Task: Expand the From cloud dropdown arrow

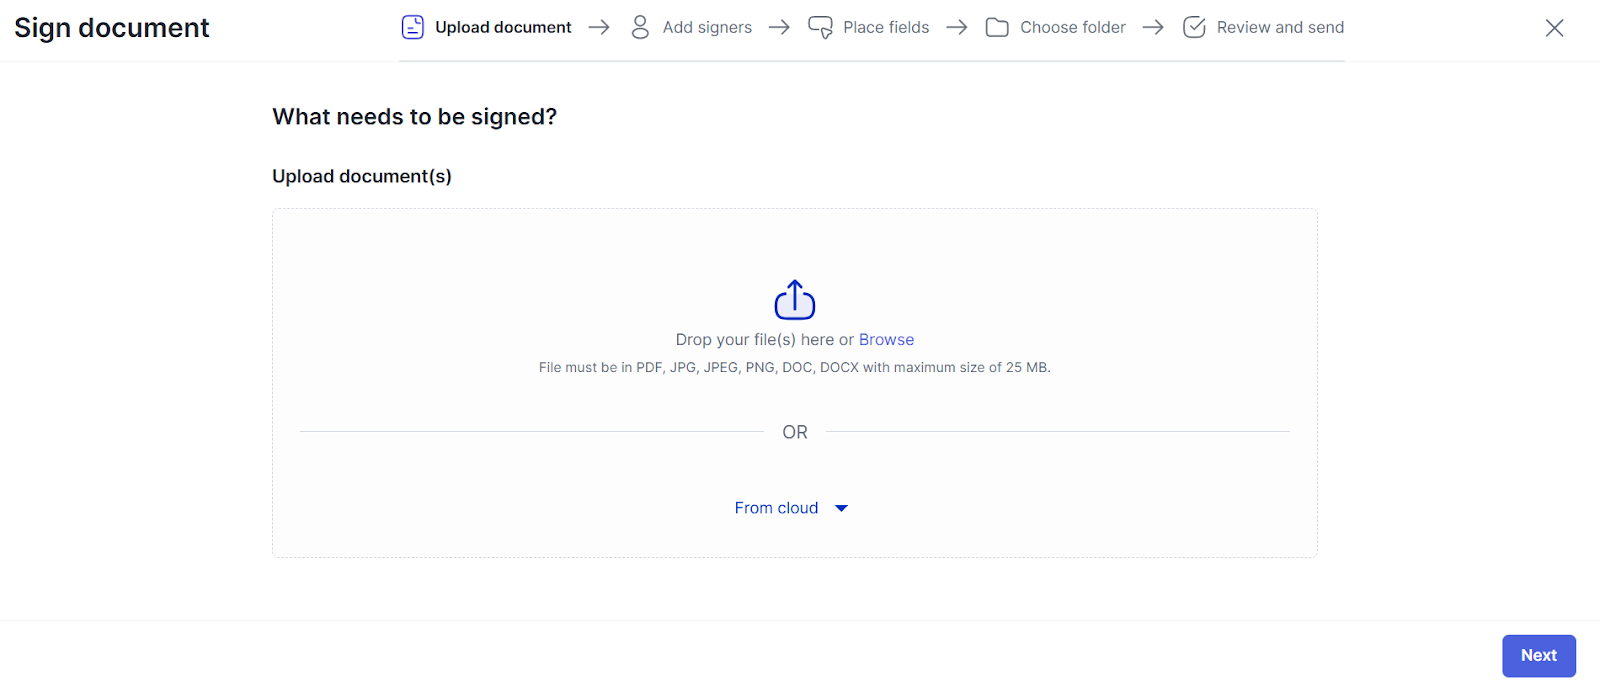Action: tap(841, 508)
